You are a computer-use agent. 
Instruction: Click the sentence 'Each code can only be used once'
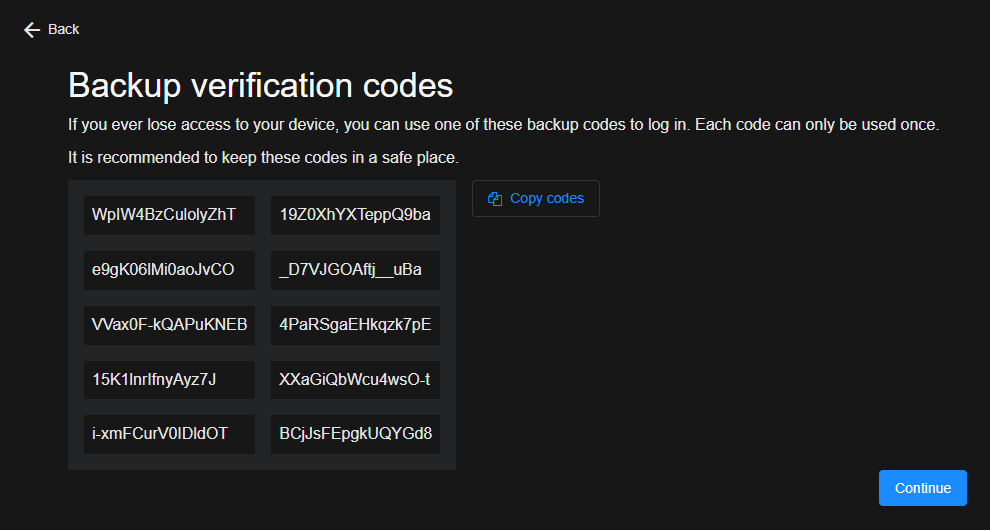tap(816, 126)
